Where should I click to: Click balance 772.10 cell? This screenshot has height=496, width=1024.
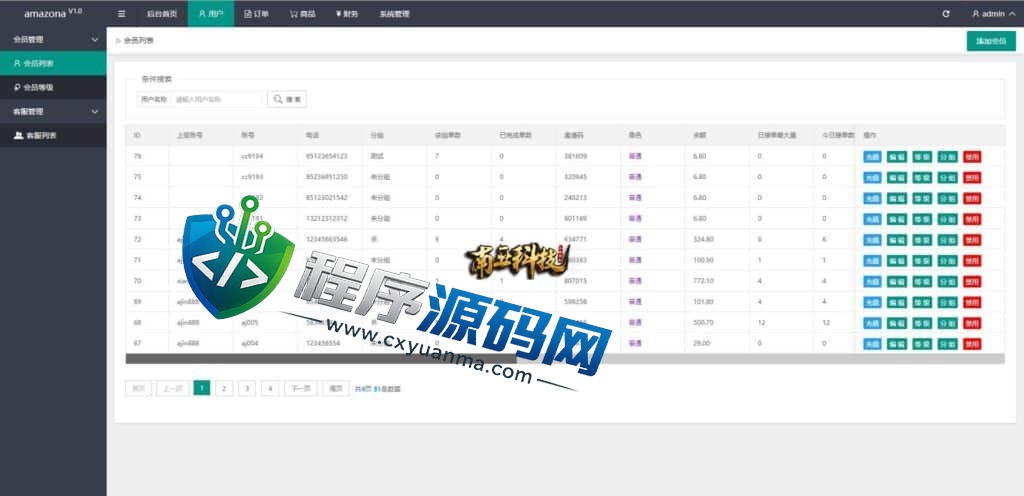(x=703, y=281)
